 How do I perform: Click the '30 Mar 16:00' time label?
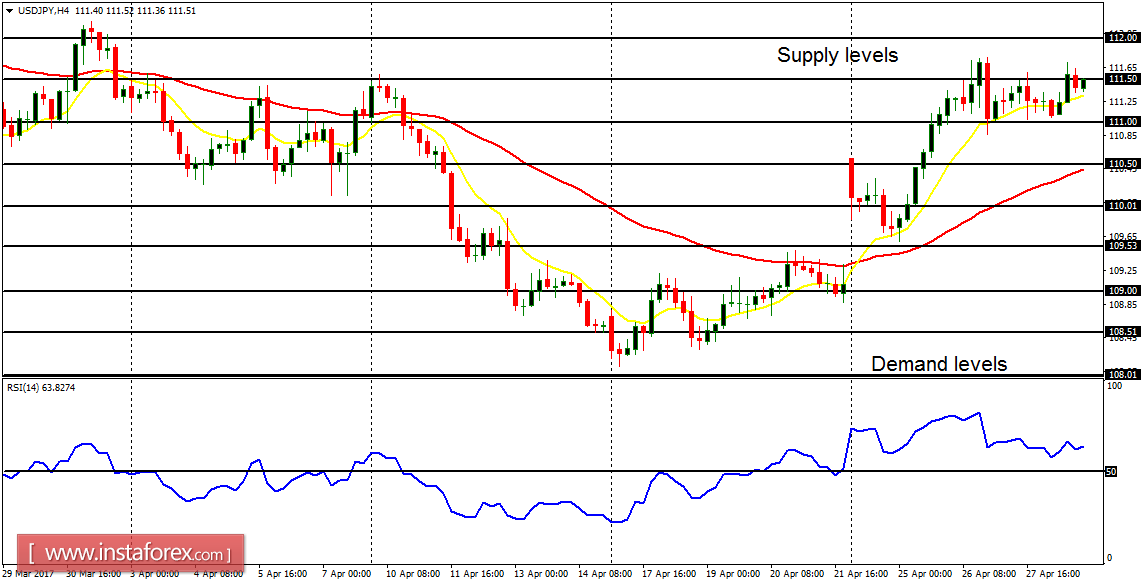pyautogui.click(x=93, y=574)
